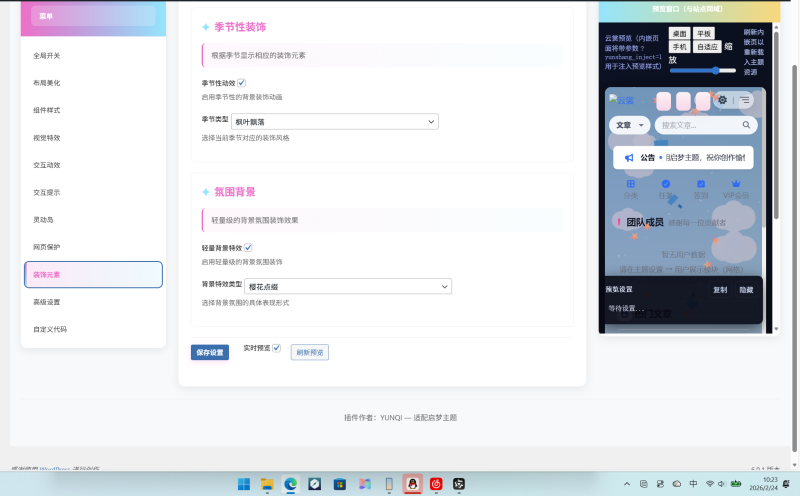
Task: Open the 分类 category icon
Action: click(x=631, y=184)
